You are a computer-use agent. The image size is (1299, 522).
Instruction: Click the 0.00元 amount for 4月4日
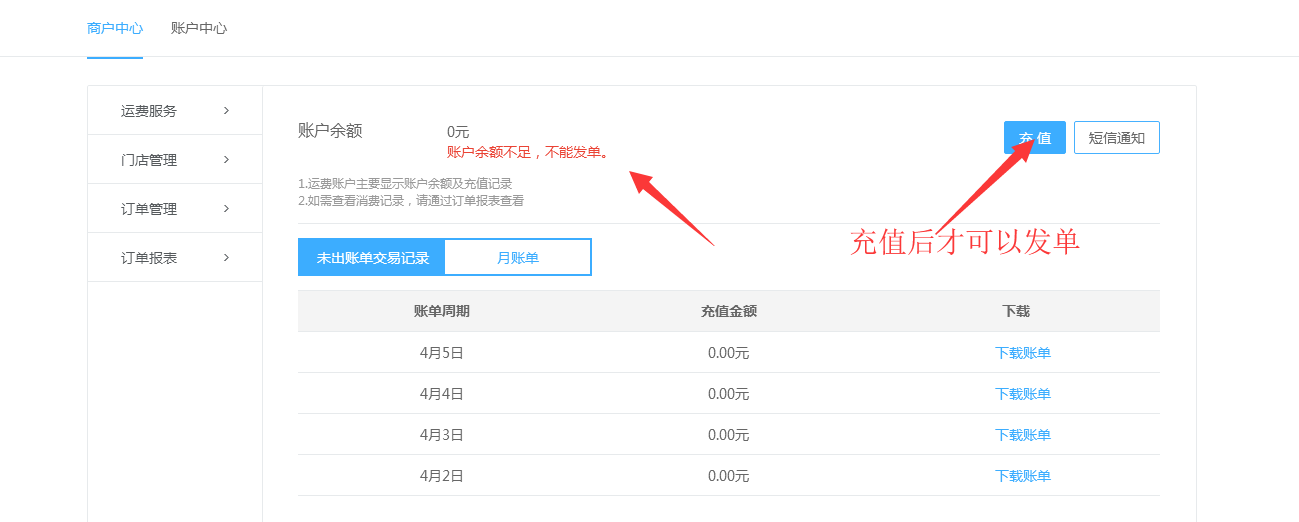(729, 394)
